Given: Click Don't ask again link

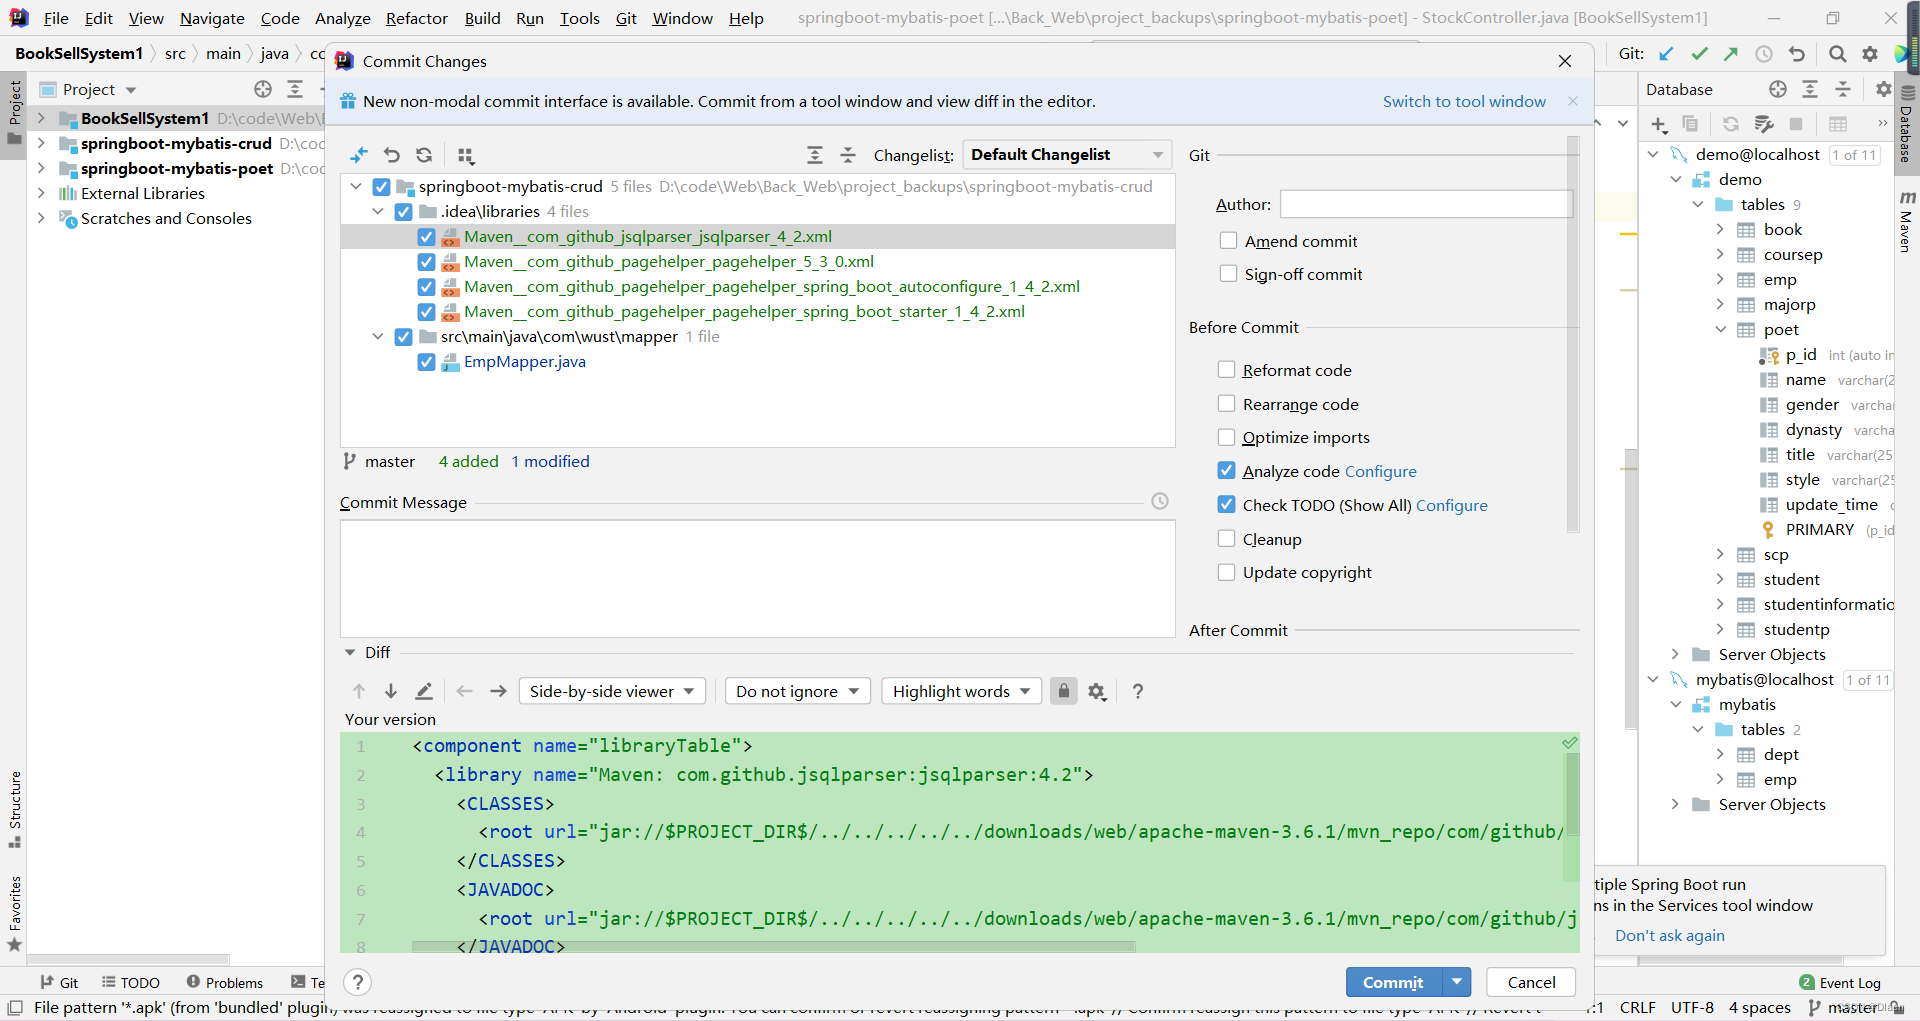Looking at the screenshot, I should click(x=1670, y=935).
